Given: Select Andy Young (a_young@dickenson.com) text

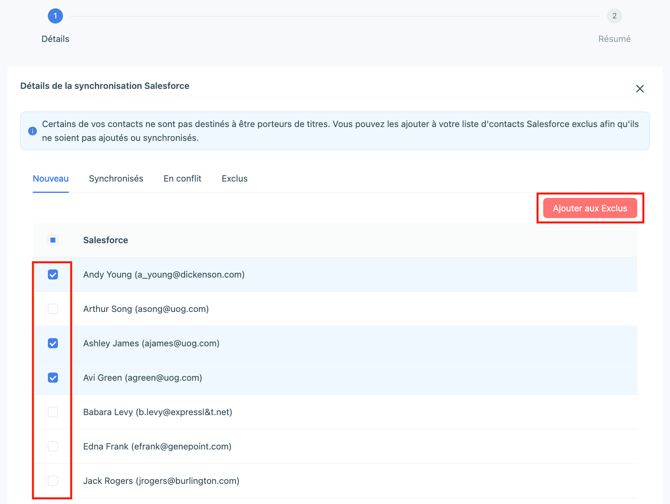Looking at the screenshot, I should 164,275.
